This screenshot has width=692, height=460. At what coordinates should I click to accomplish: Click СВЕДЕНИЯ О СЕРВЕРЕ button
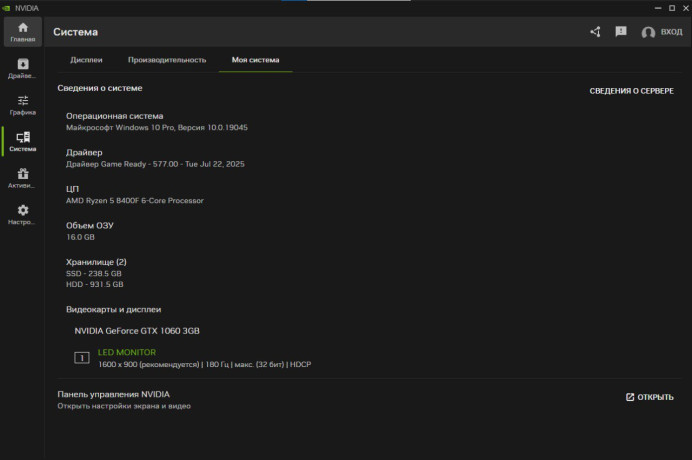(x=632, y=91)
